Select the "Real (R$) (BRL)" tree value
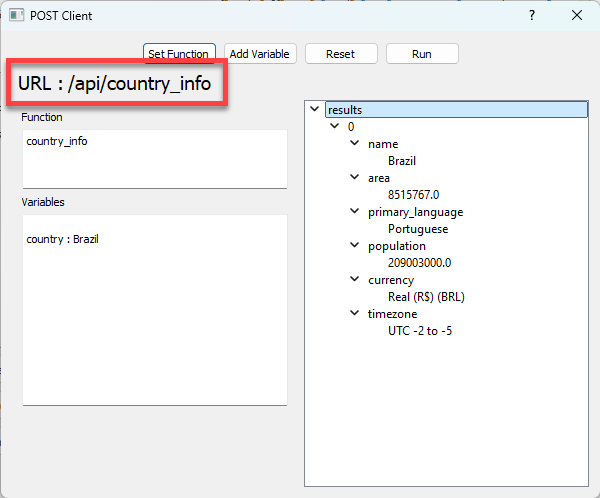This screenshot has width=600, height=498. [x=426, y=297]
